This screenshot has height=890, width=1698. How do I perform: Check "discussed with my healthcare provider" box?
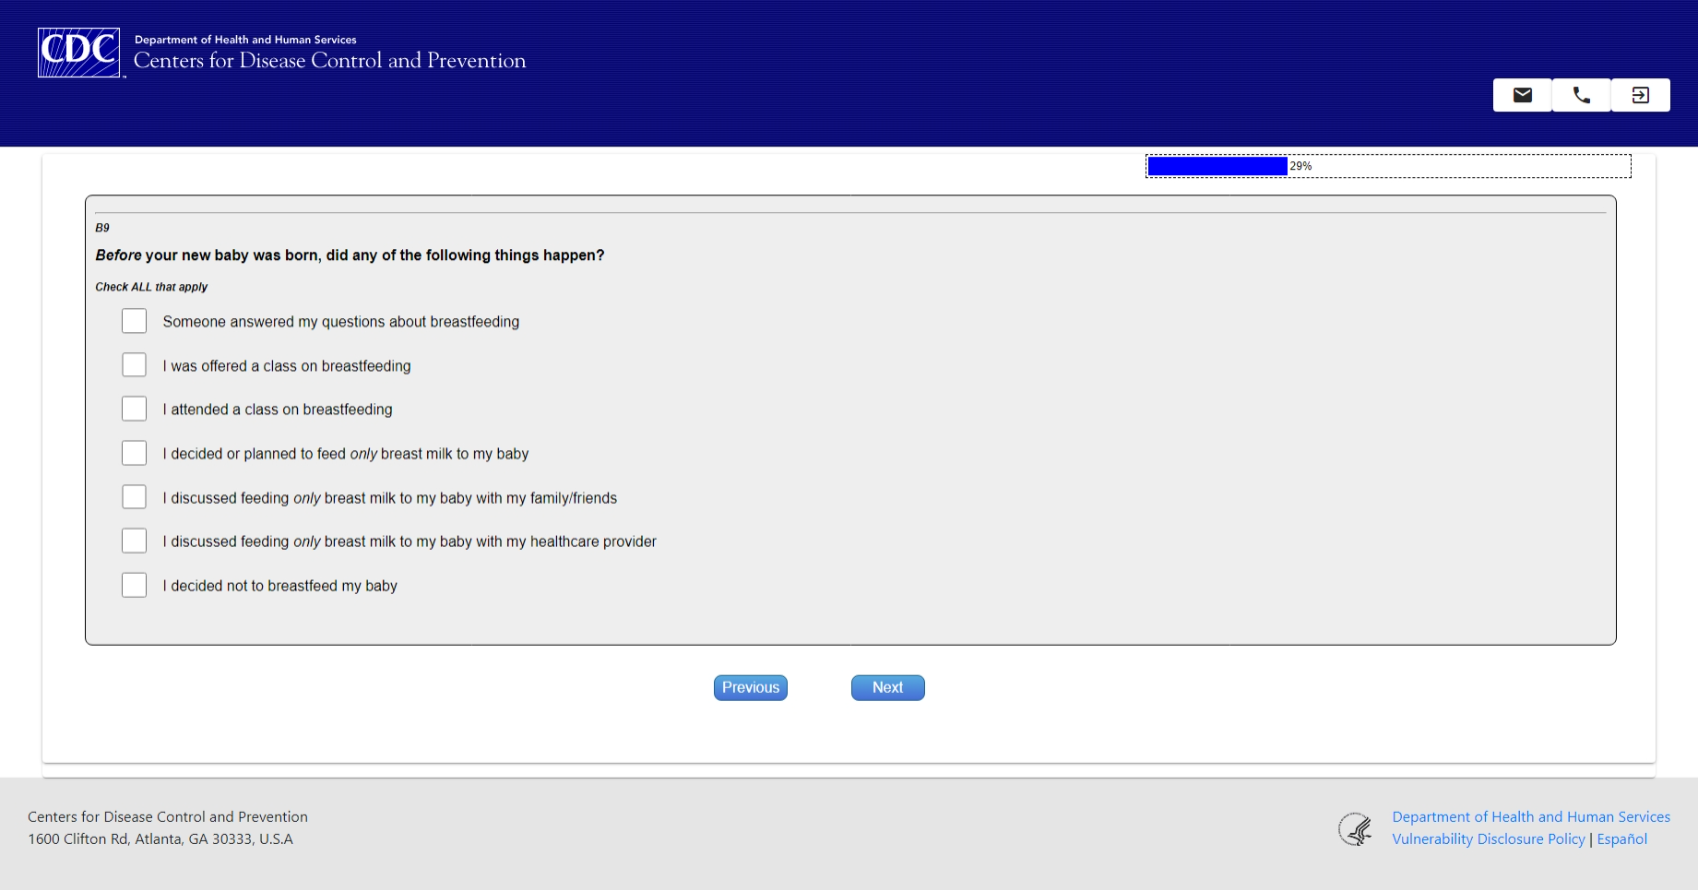[x=134, y=541]
